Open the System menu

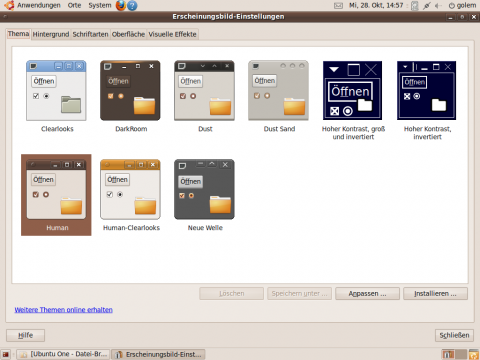point(100,5)
